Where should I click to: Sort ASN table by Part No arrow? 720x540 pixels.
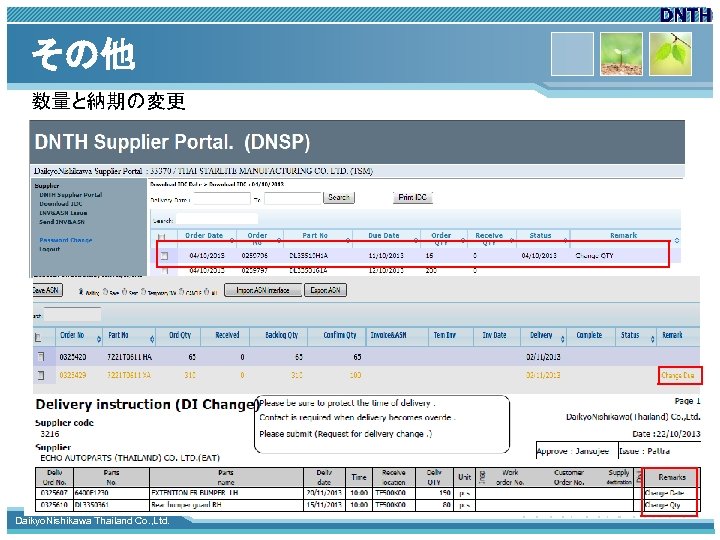152,339
